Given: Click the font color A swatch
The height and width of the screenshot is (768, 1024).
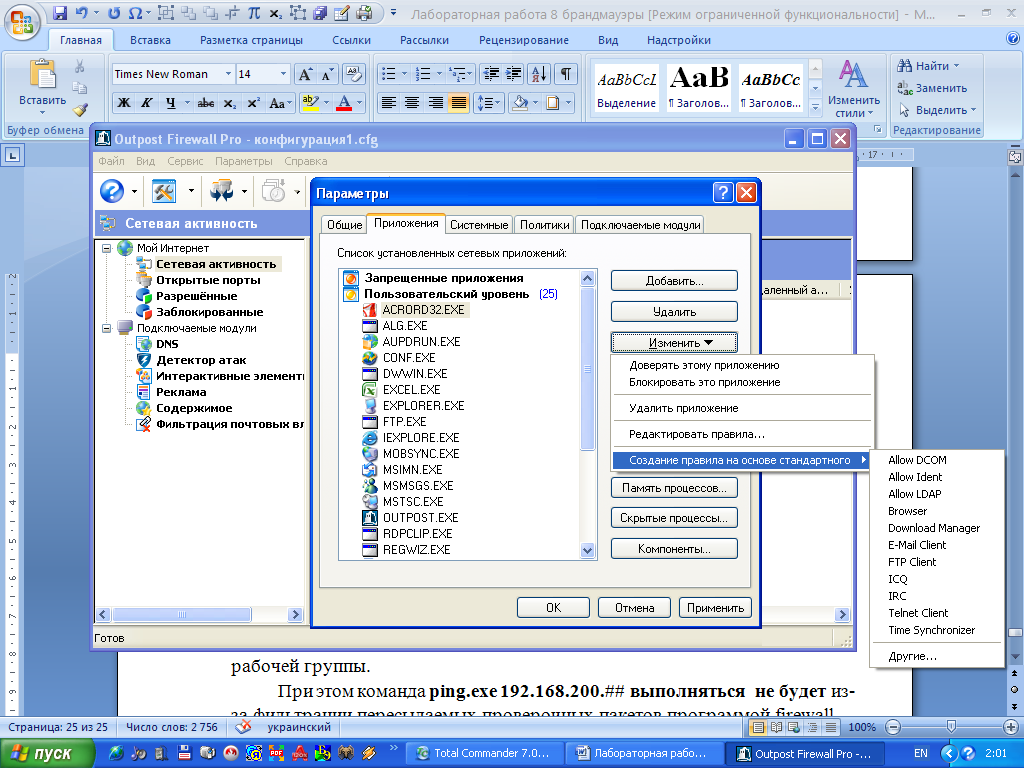Looking at the screenshot, I should pos(344,103).
